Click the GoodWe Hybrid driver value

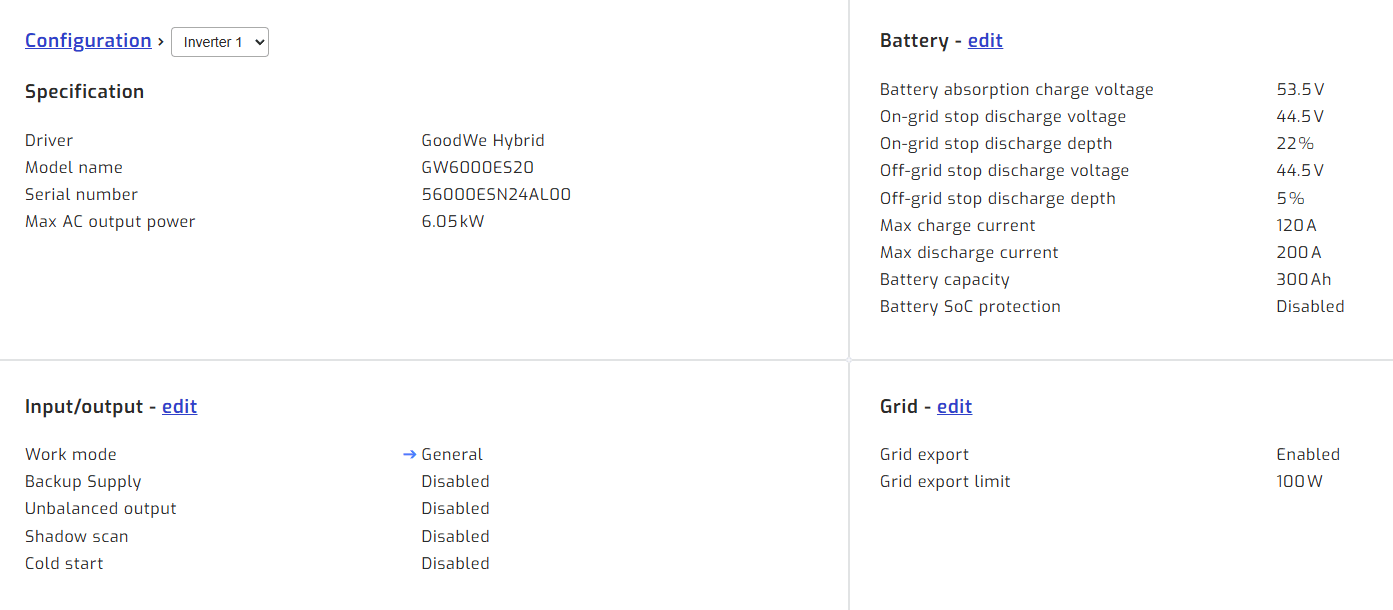point(482,141)
